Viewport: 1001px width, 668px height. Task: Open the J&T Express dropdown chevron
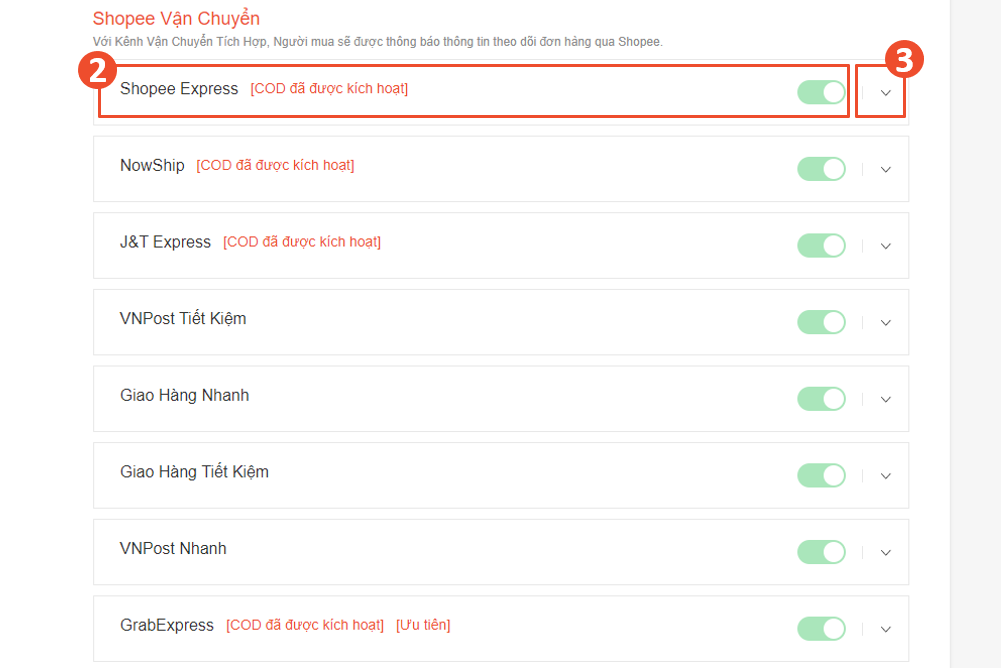(885, 246)
